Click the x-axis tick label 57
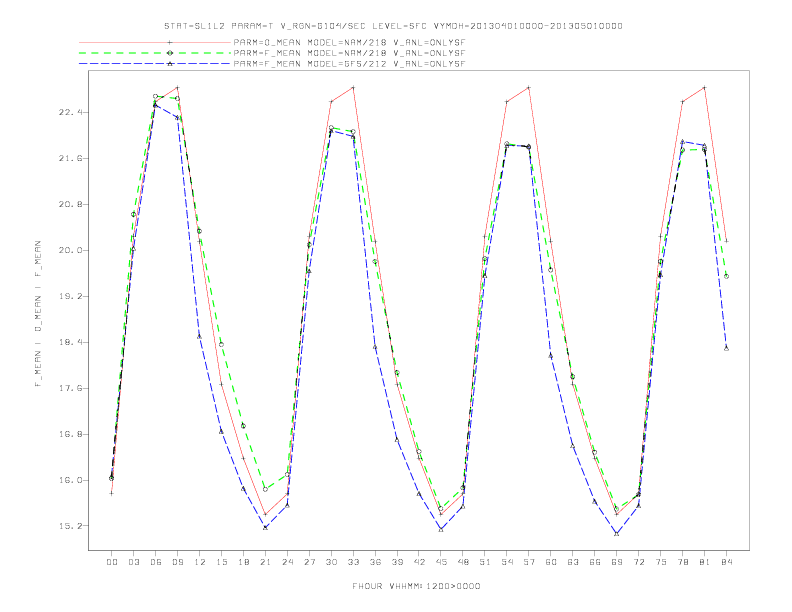 [x=529, y=562]
